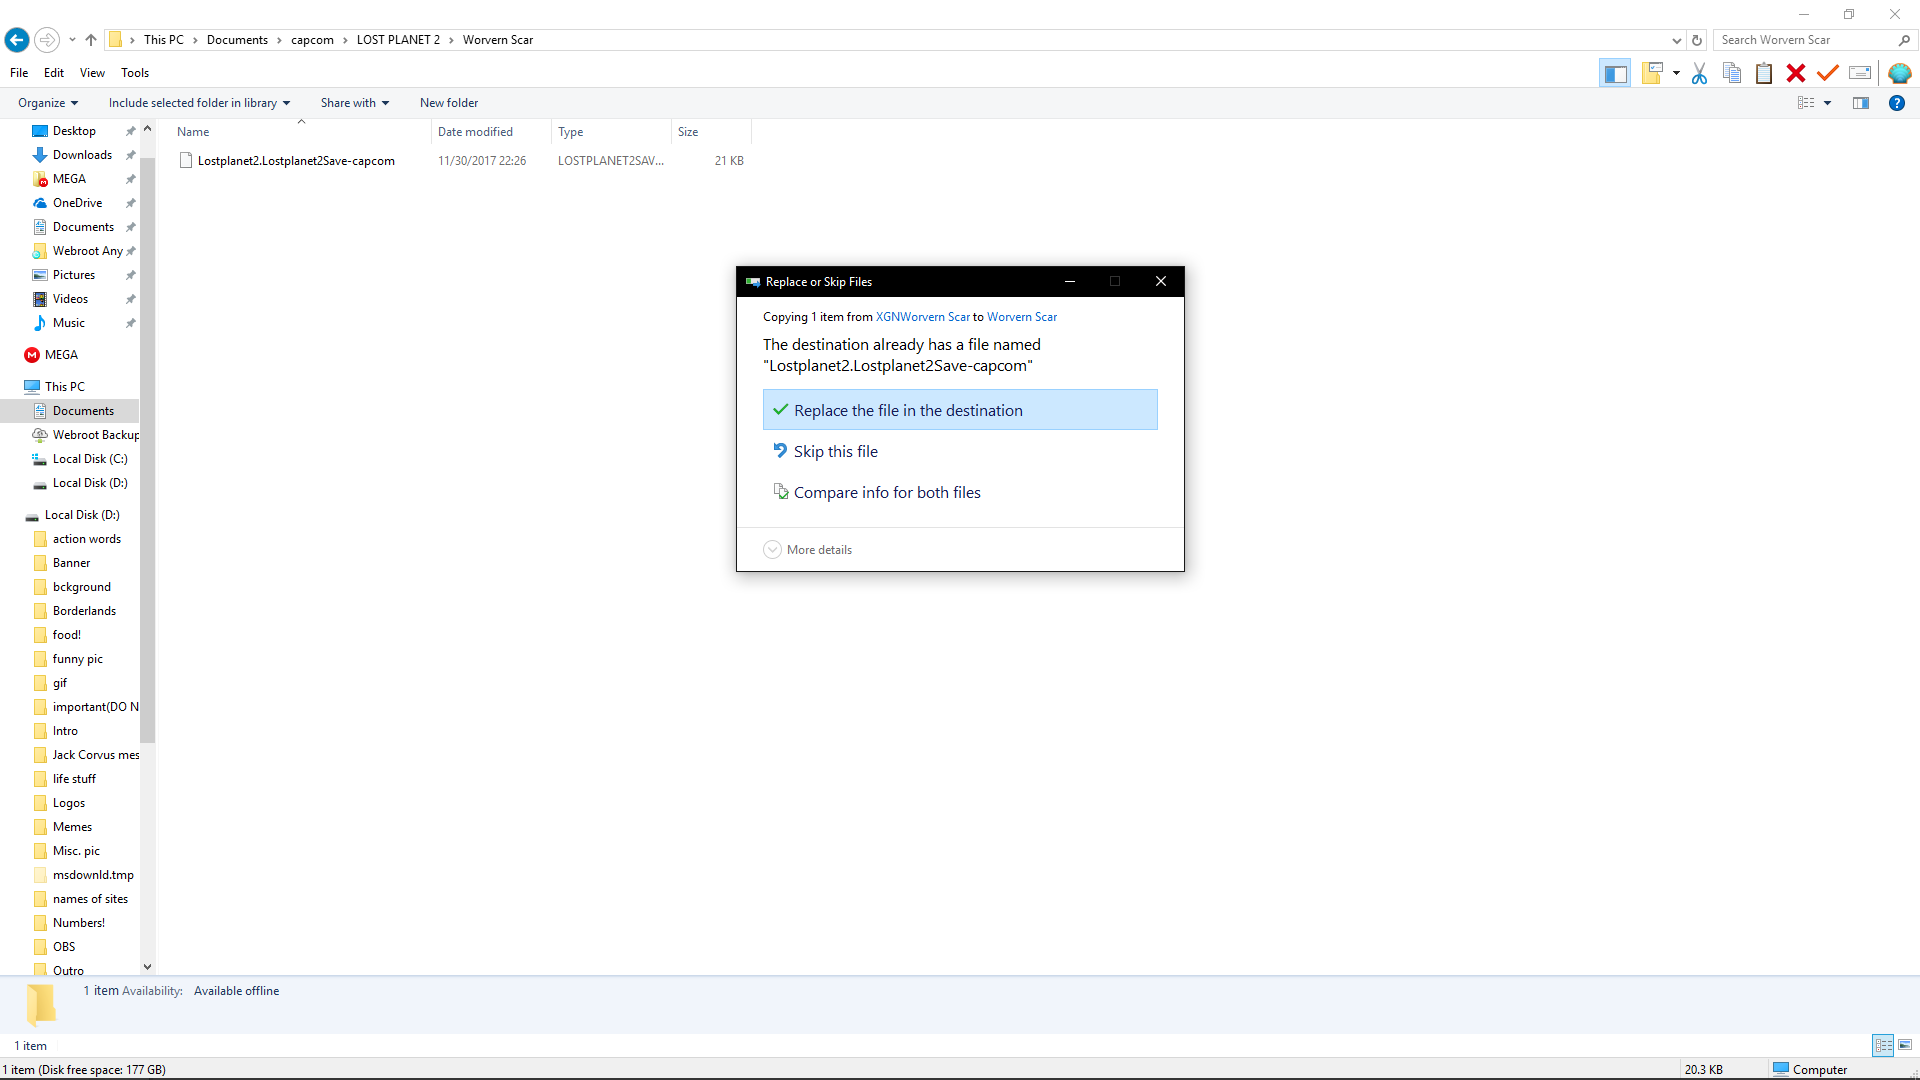This screenshot has width=1920, height=1080.
Task: Open the Share with dropdown
Action: point(354,103)
